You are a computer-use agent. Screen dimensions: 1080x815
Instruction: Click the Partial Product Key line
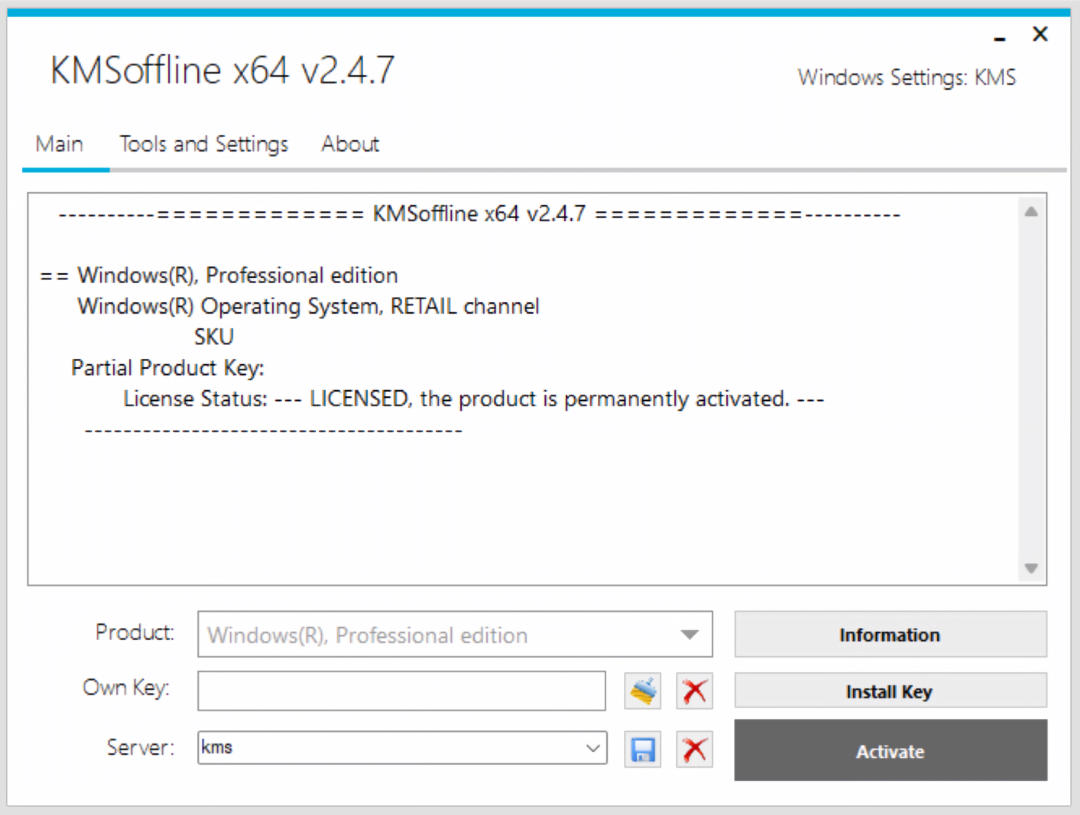tap(167, 368)
